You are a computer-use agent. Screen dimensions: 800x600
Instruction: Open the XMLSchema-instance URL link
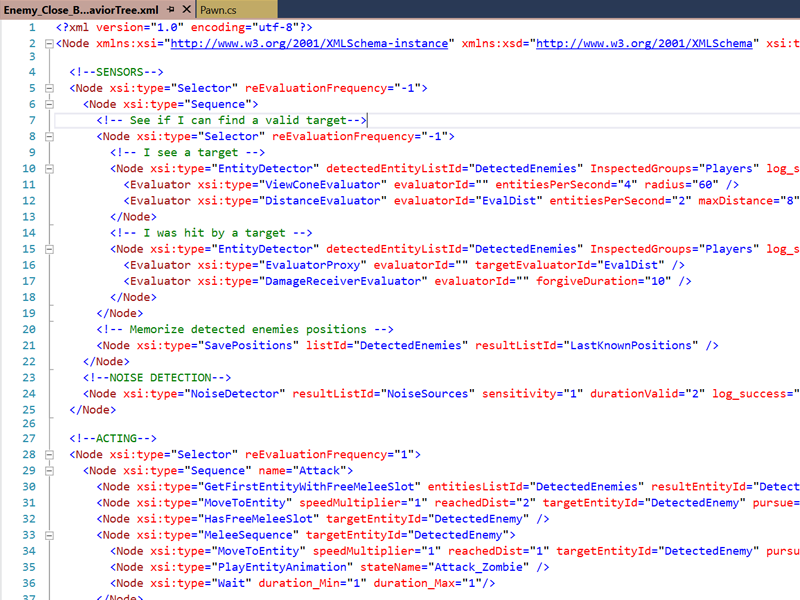pos(309,43)
